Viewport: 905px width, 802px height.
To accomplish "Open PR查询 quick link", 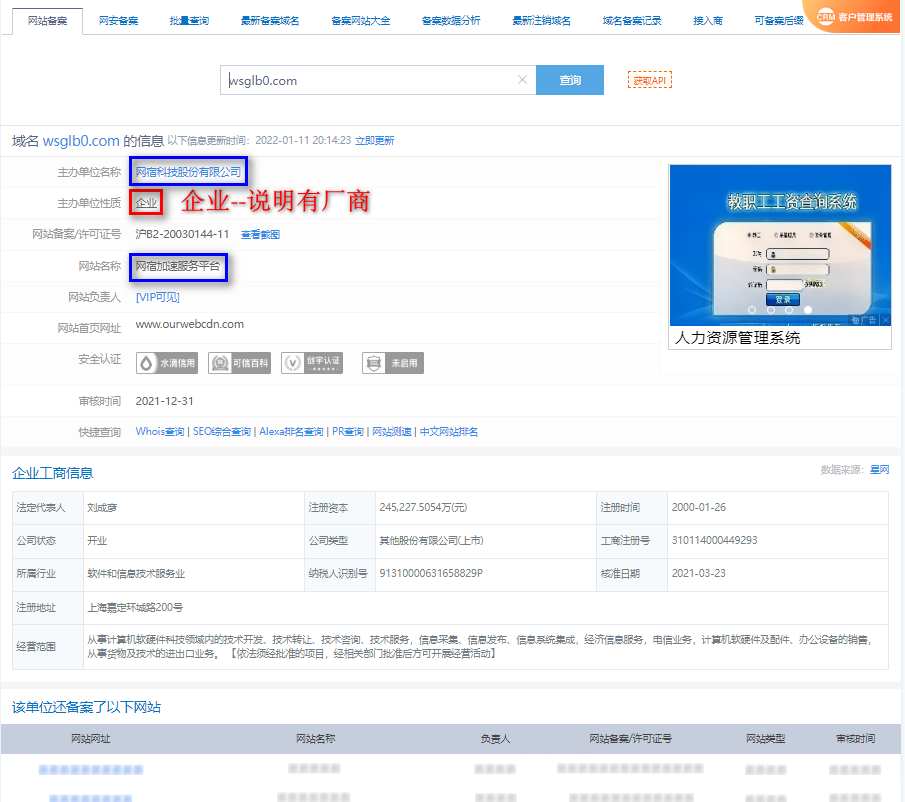I will tap(347, 432).
